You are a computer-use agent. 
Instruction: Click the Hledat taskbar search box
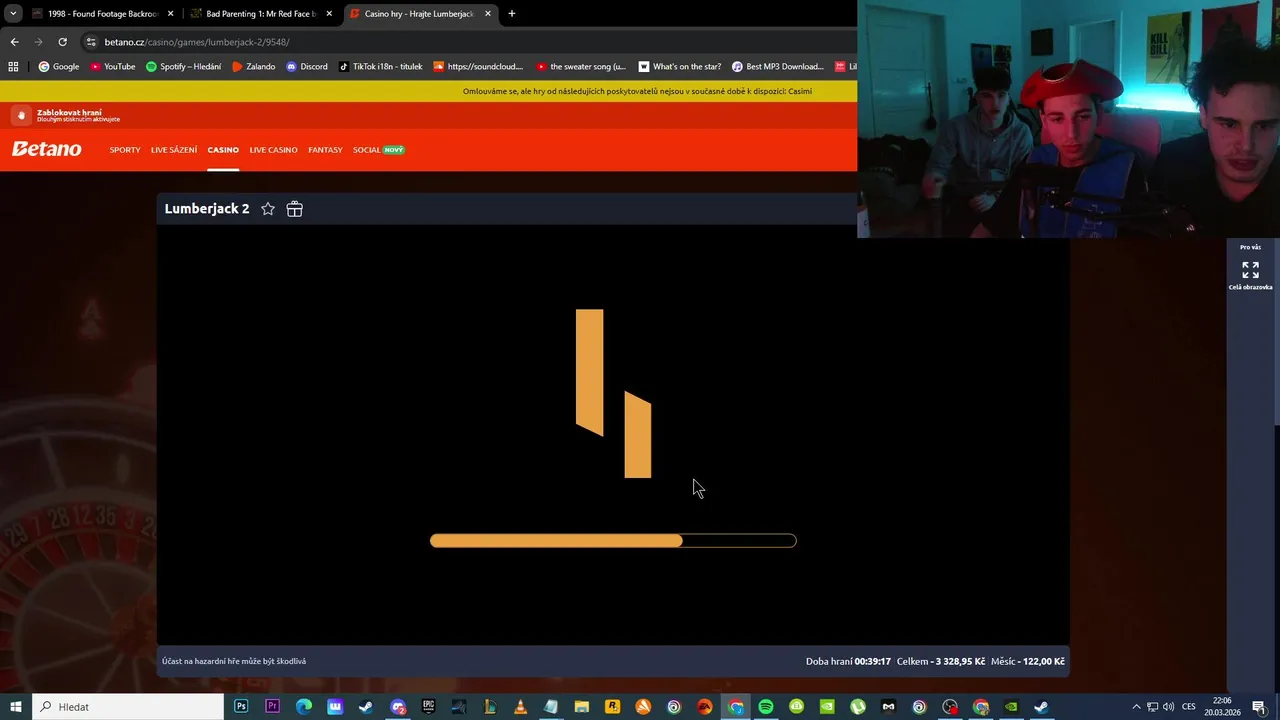pos(128,707)
